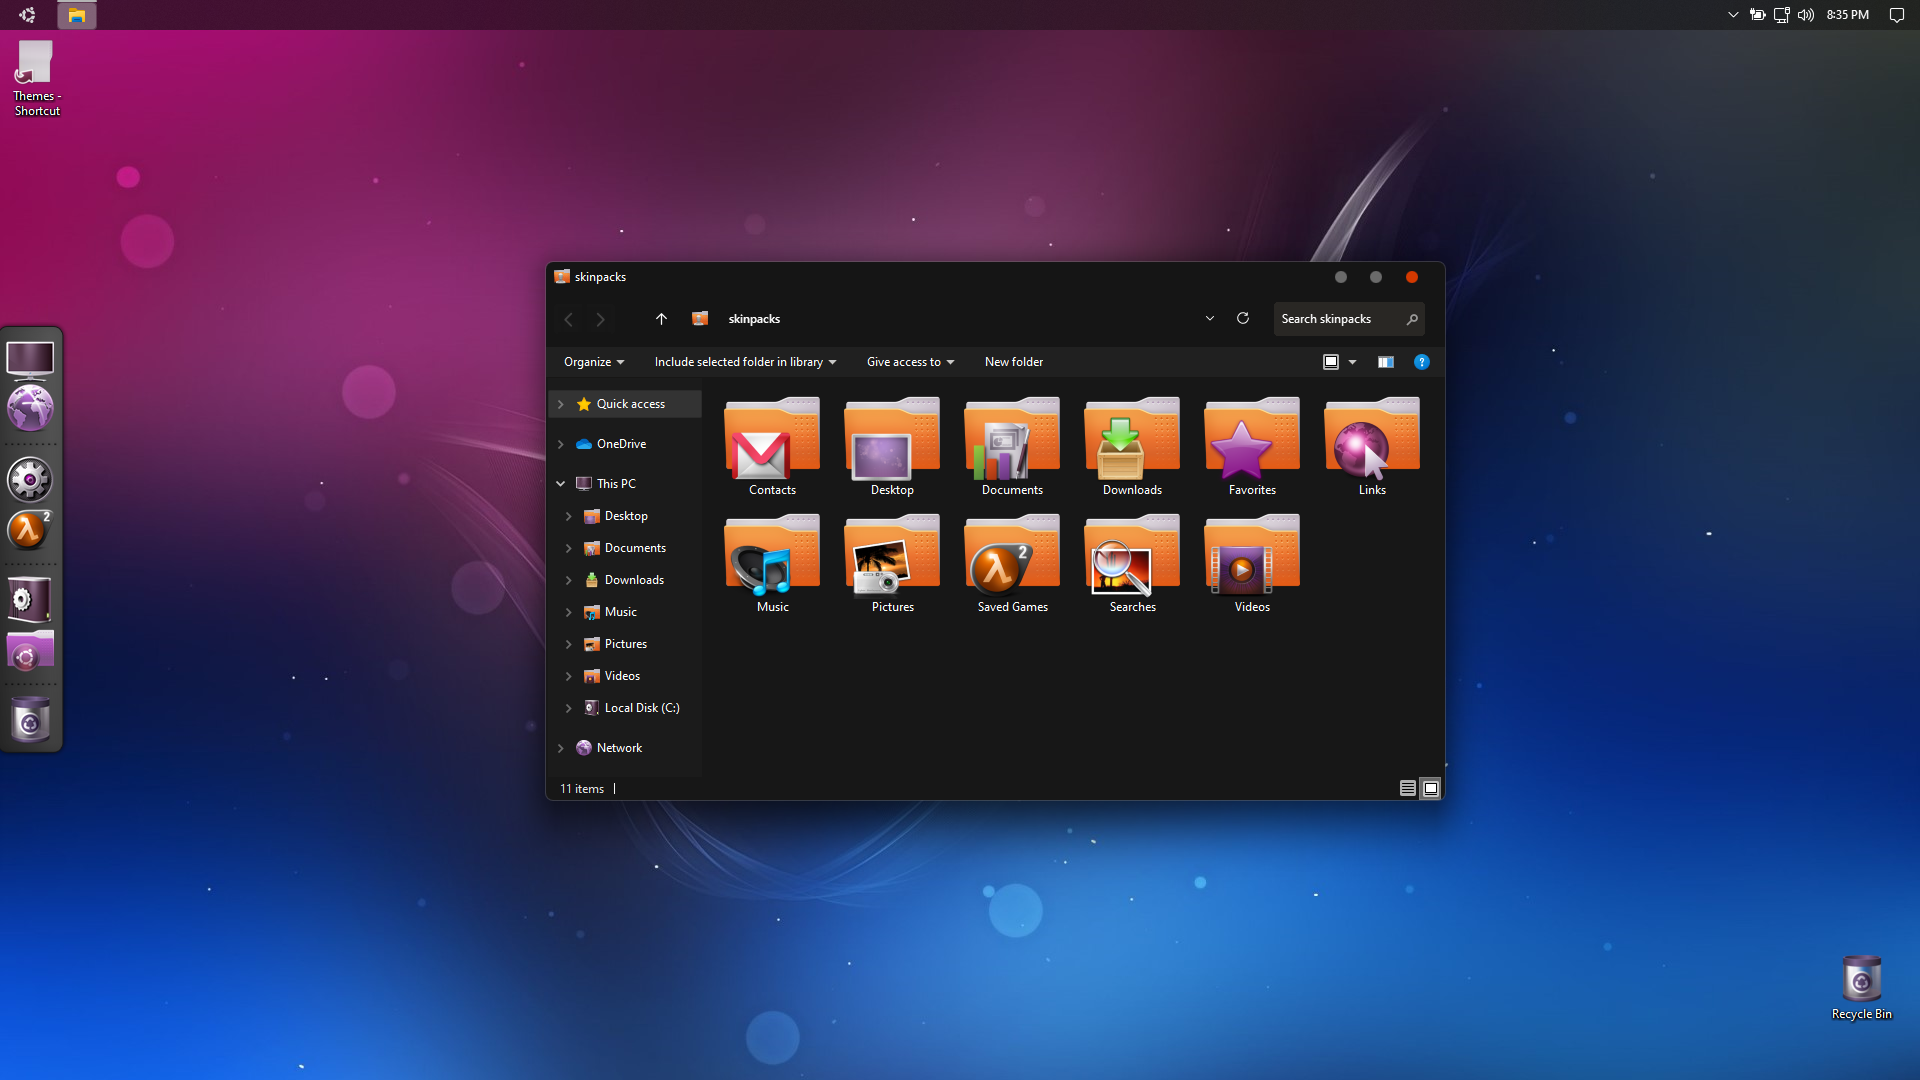Switch to details view in status bar

(x=1407, y=788)
